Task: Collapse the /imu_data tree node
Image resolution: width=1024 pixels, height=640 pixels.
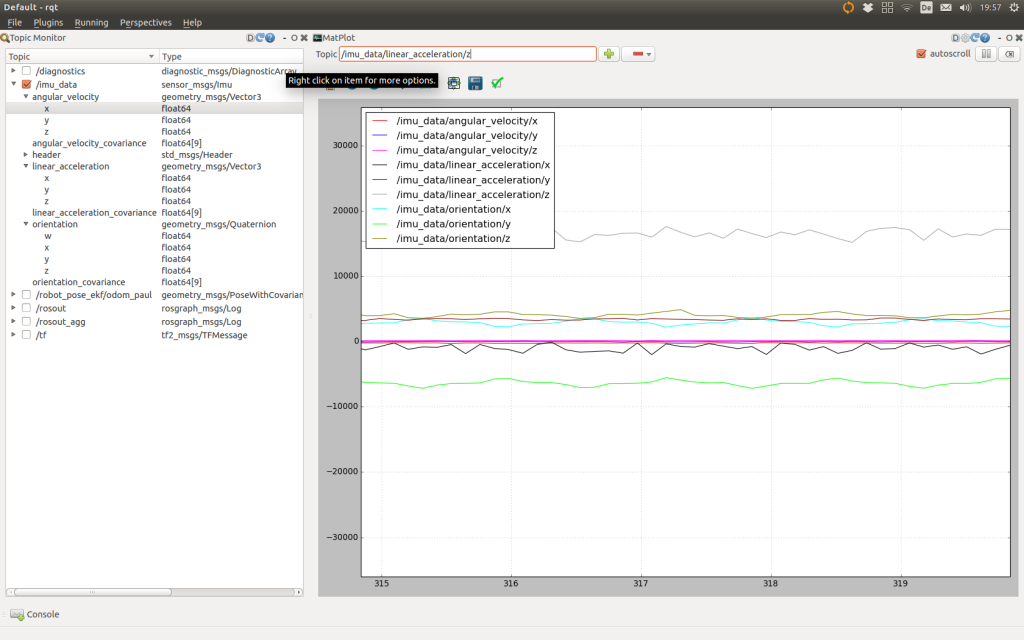Action: [13, 84]
